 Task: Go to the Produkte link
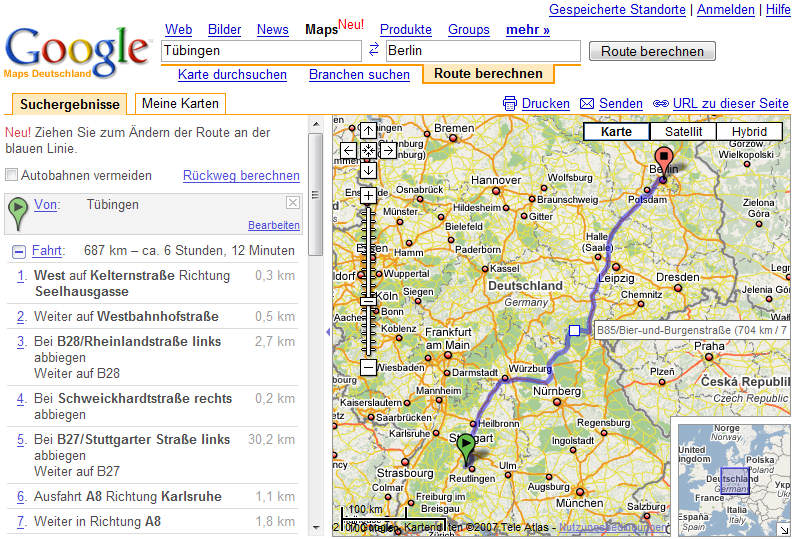point(406,30)
